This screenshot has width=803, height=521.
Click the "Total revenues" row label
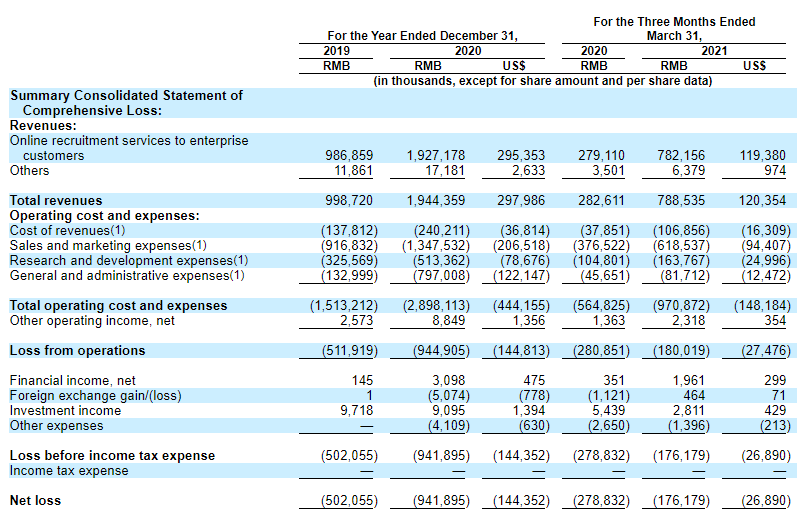[56, 201]
